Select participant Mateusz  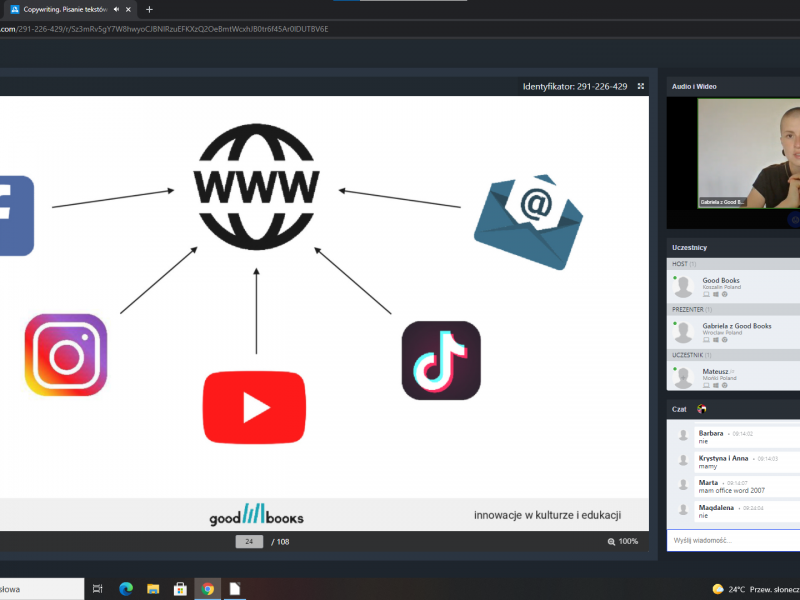(x=733, y=376)
